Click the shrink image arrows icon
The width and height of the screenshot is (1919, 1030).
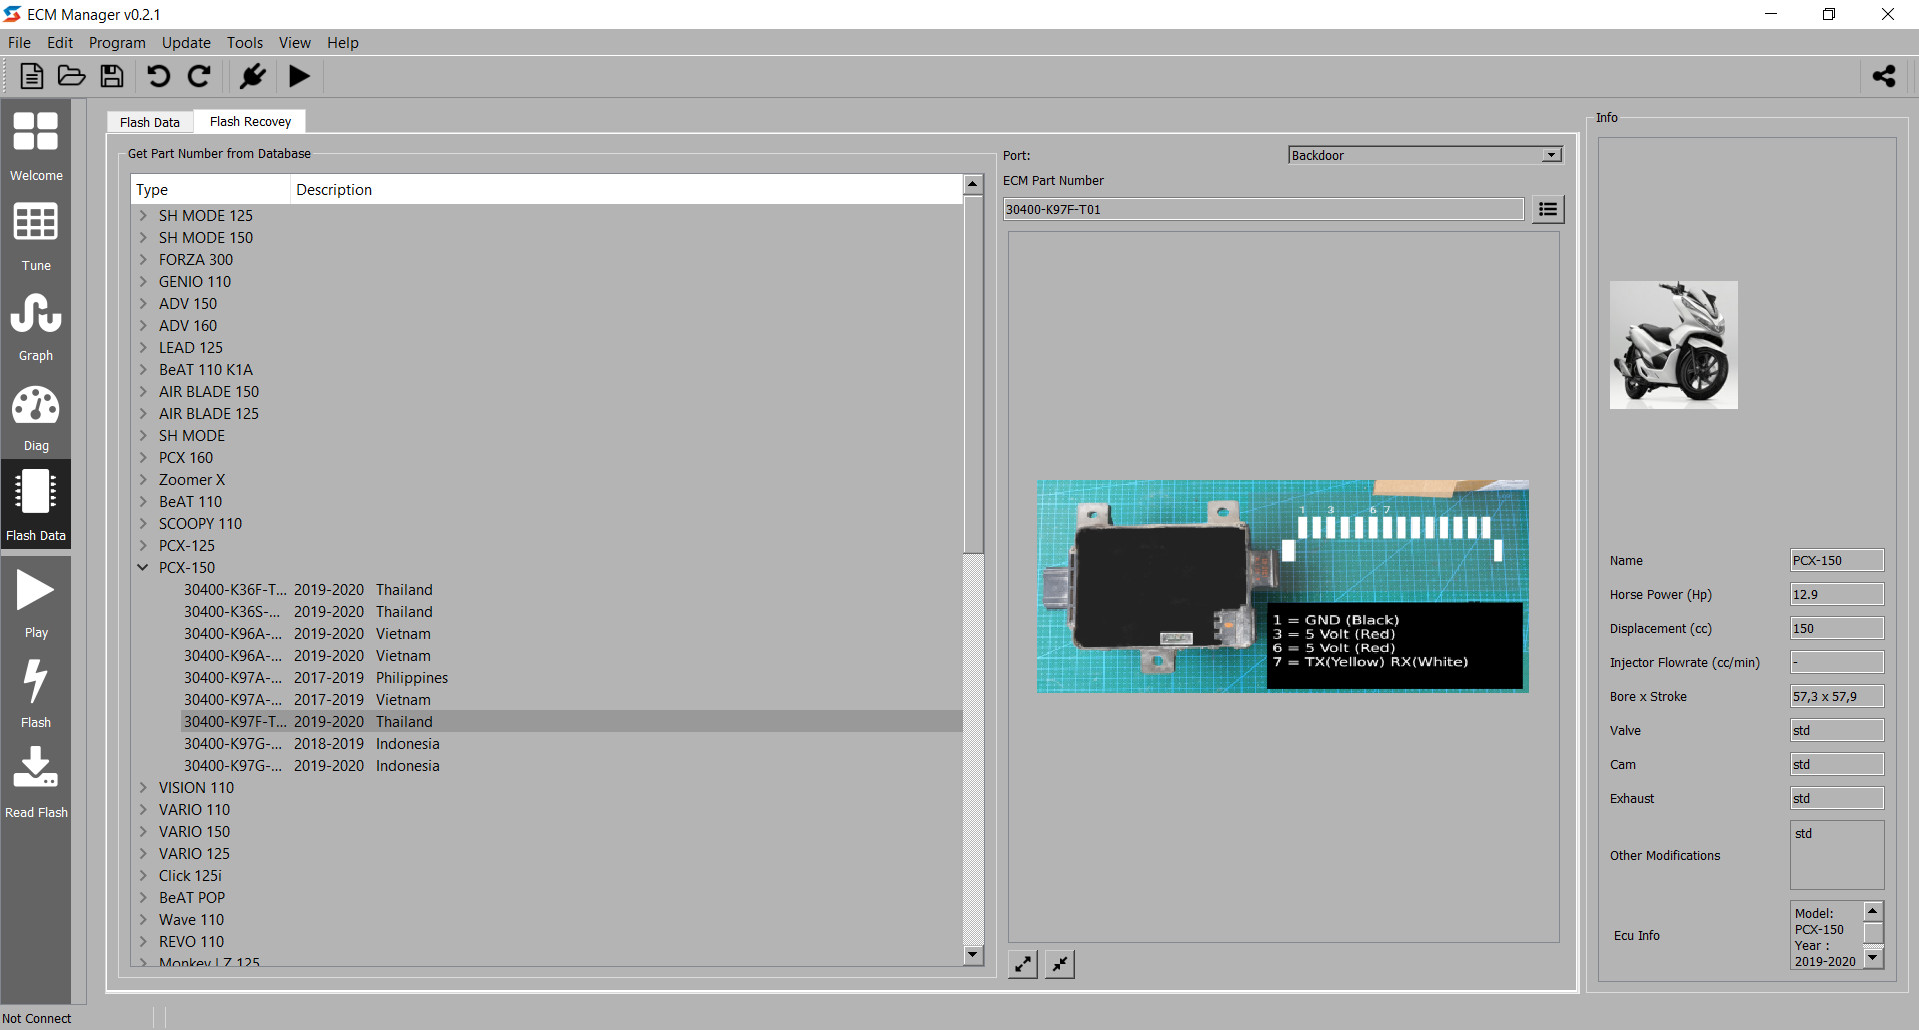1060,964
